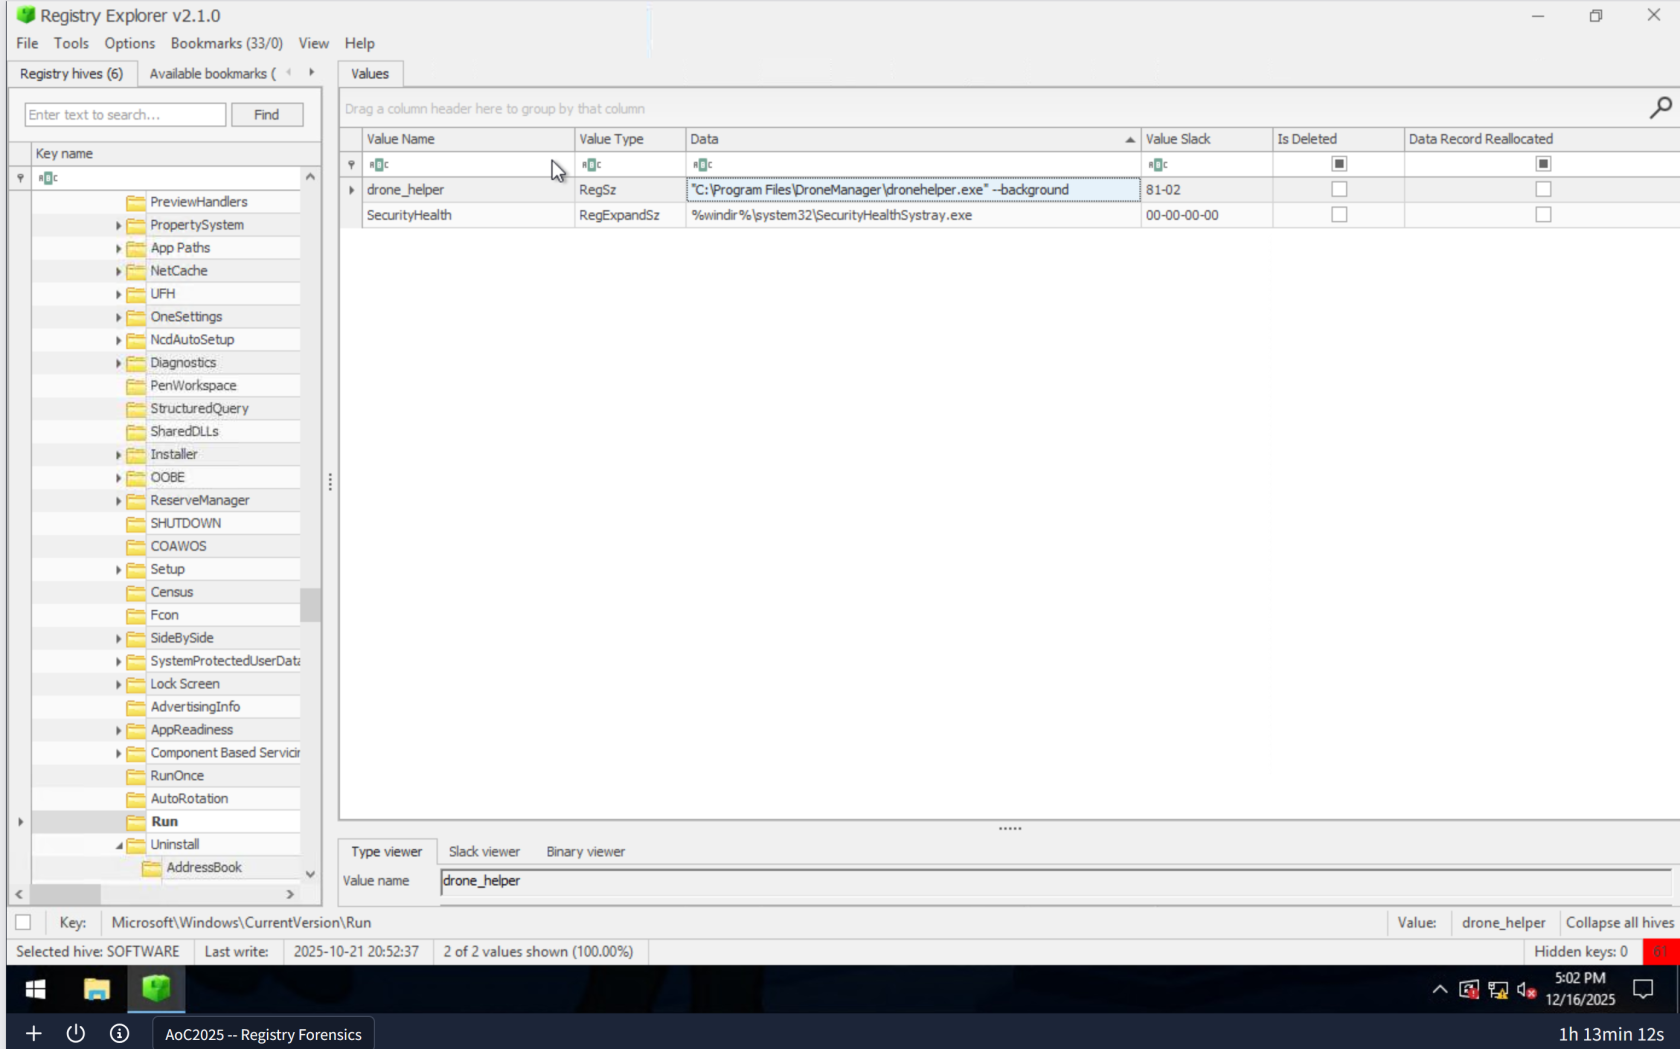
Task: Click the key tree scroll-down arrow
Action: pyautogui.click(x=310, y=874)
